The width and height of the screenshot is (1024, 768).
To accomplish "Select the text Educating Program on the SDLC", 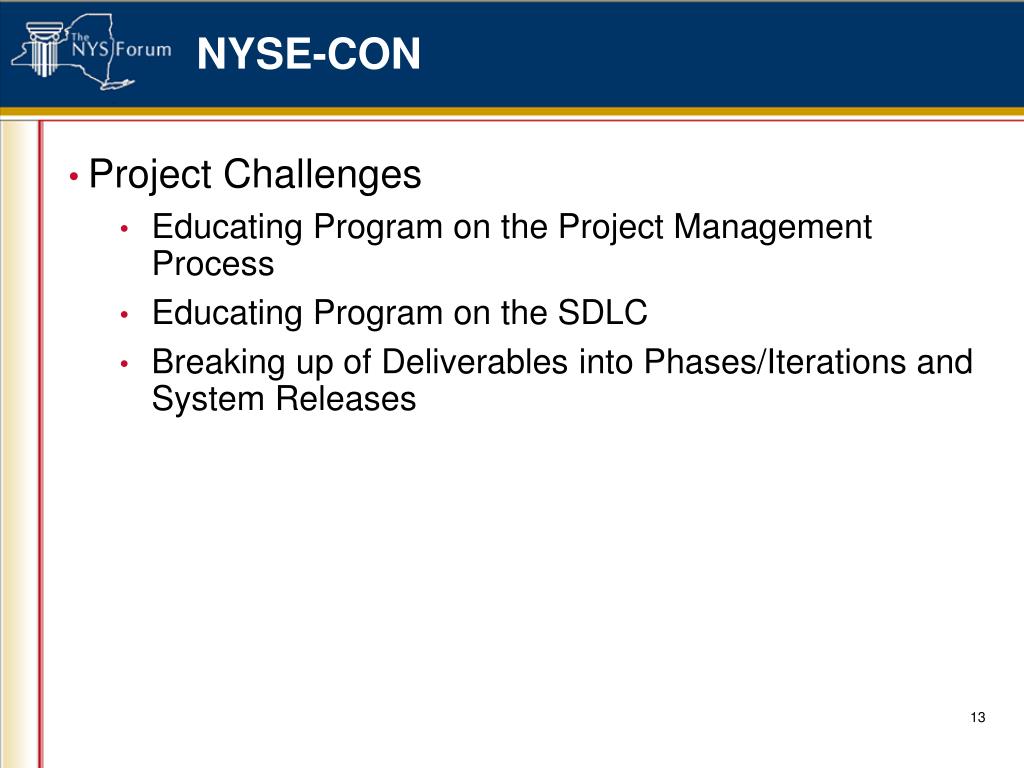I will (x=400, y=312).
